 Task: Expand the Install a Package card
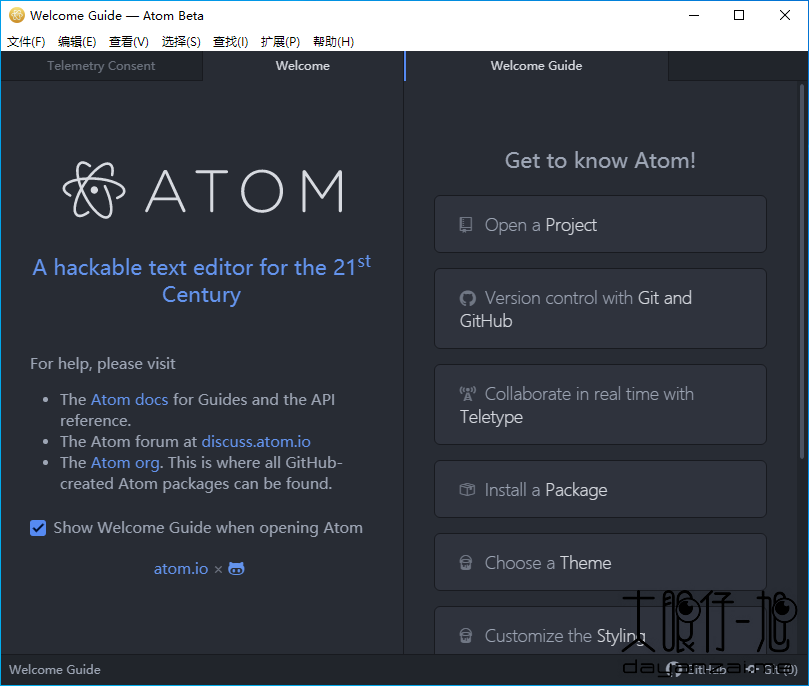point(601,489)
